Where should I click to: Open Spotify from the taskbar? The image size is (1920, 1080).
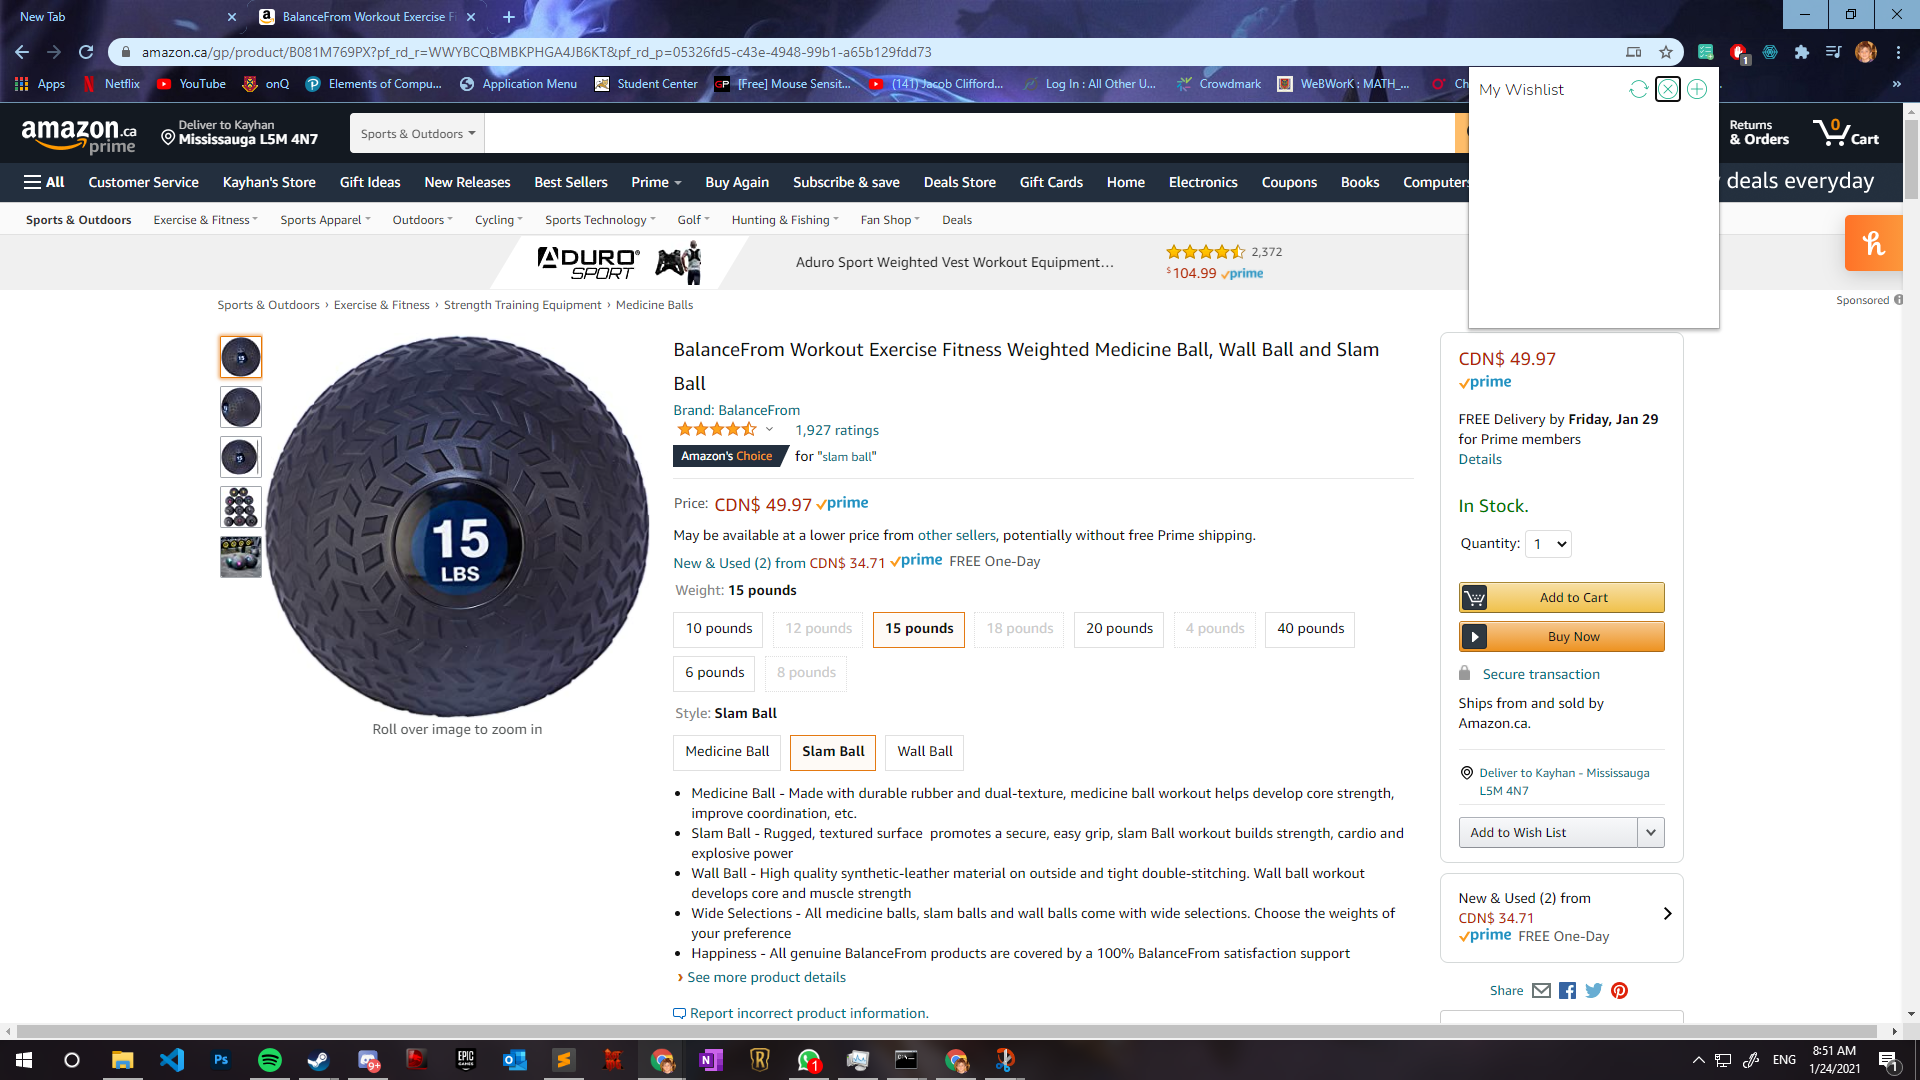click(x=270, y=1060)
